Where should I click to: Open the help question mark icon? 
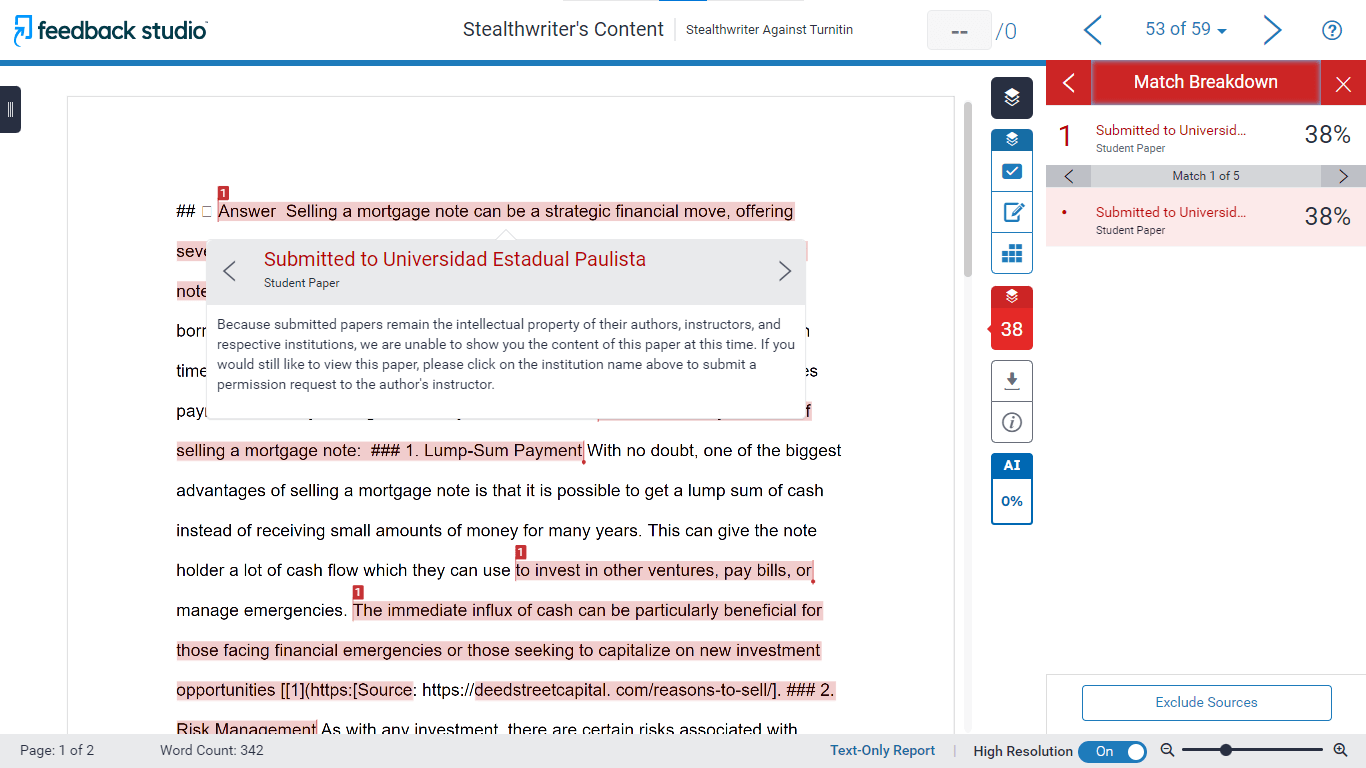[x=1331, y=30]
